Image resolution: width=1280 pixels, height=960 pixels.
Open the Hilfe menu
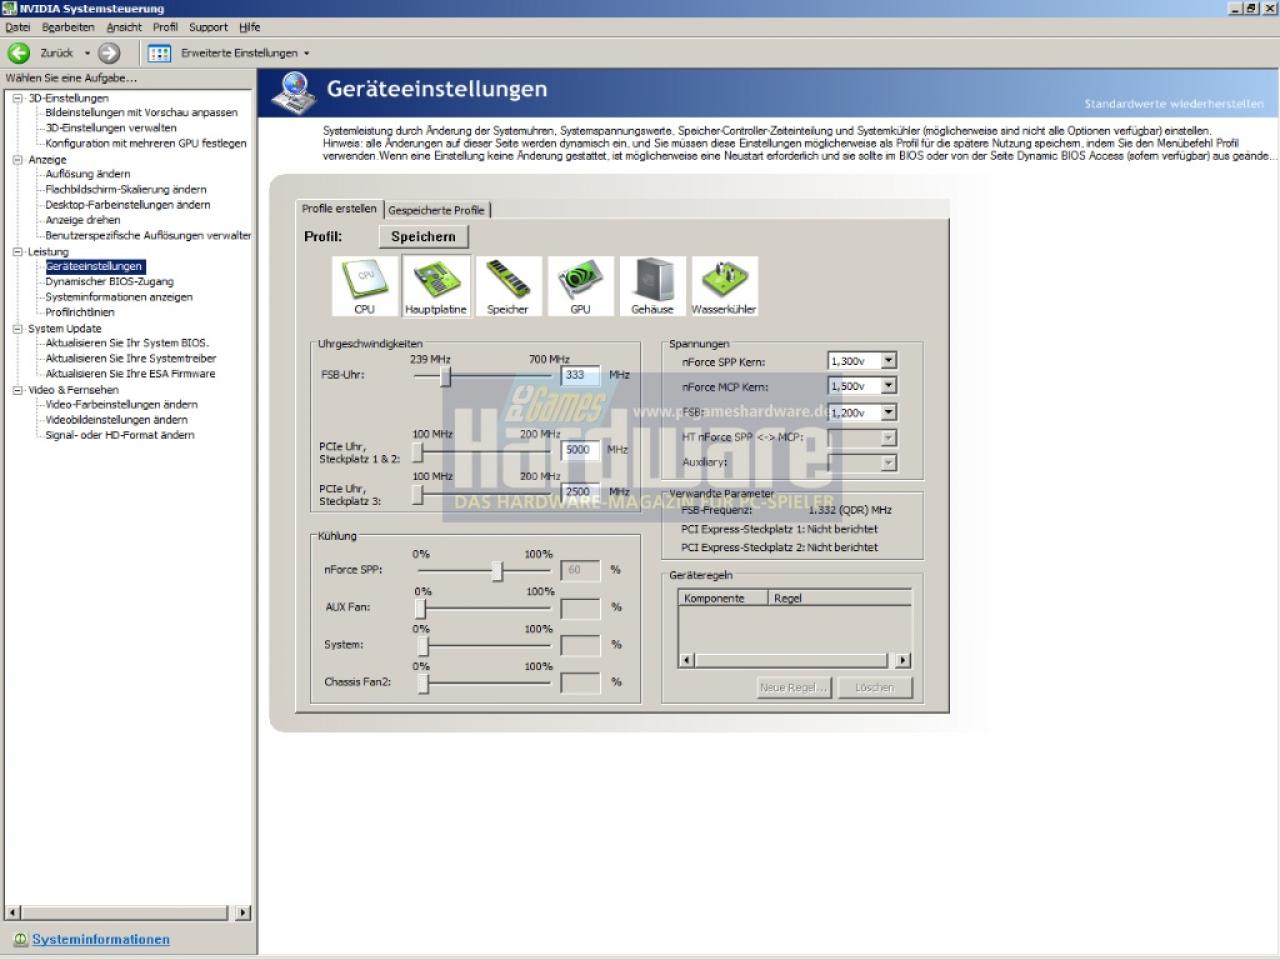[x=250, y=27]
